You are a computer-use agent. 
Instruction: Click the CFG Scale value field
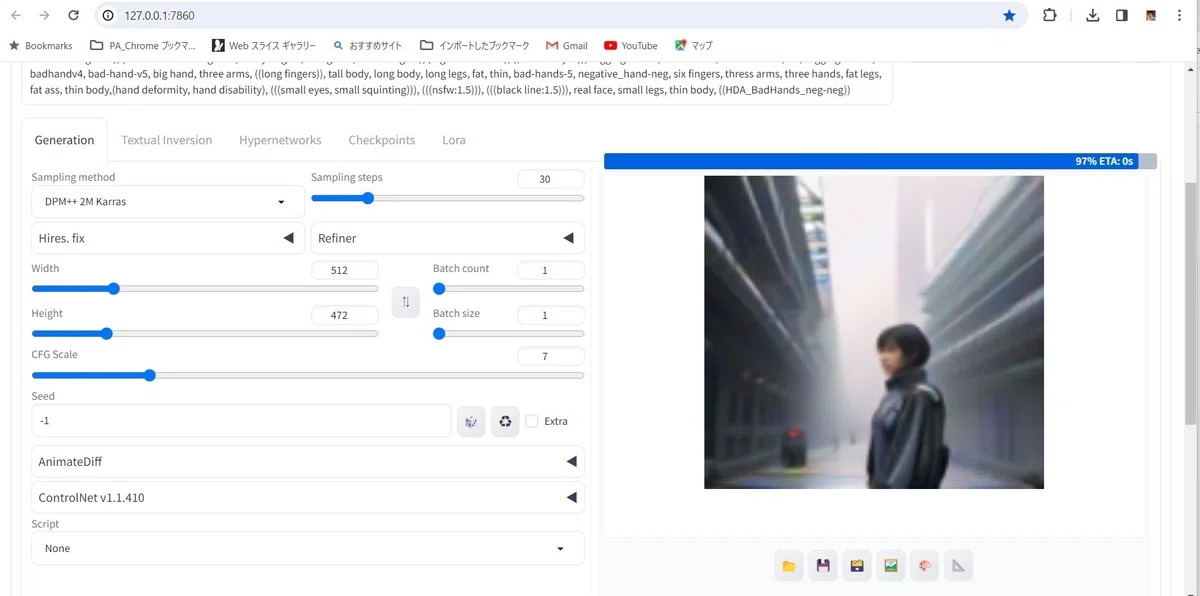551,356
